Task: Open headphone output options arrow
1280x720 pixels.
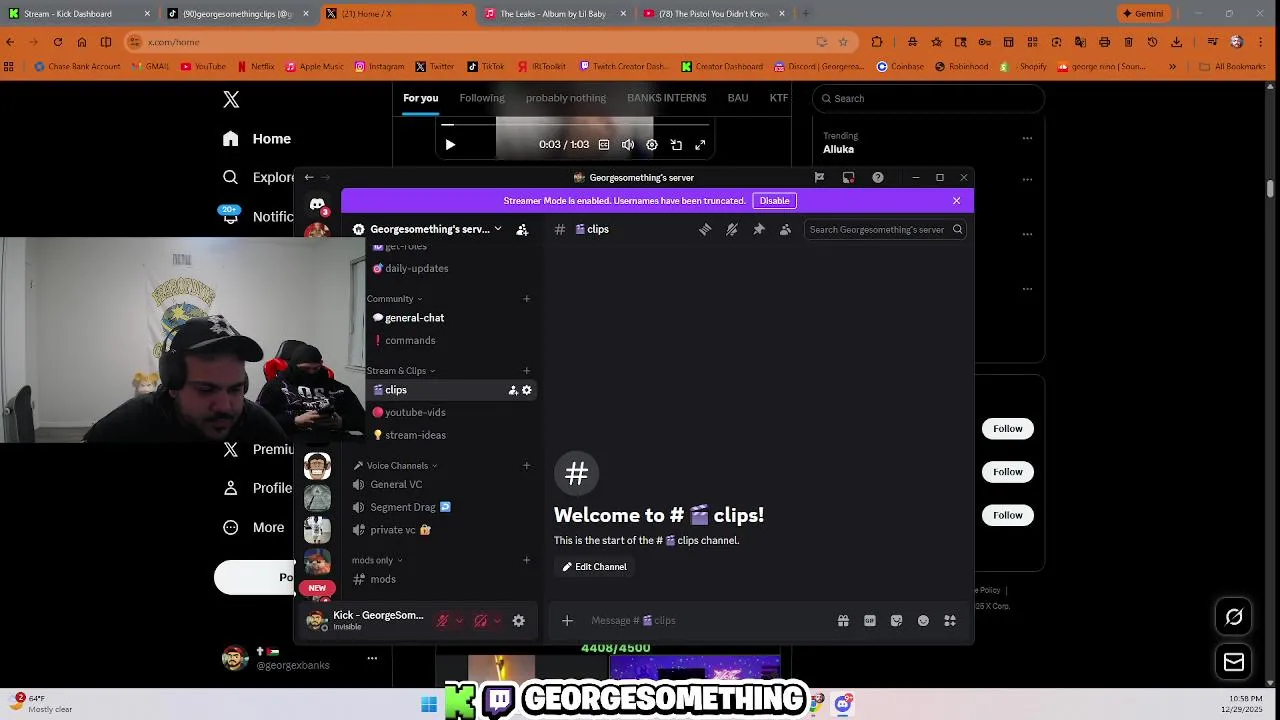Action: click(x=497, y=621)
